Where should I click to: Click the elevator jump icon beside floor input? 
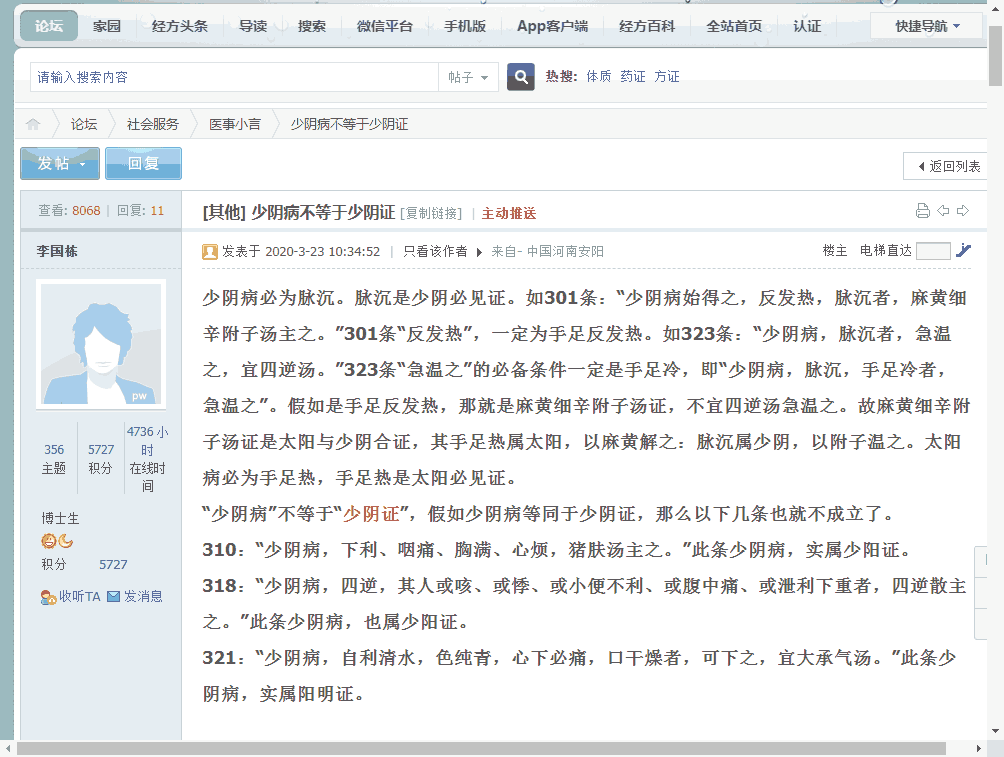pyautogui.click(x=963, y=251)
